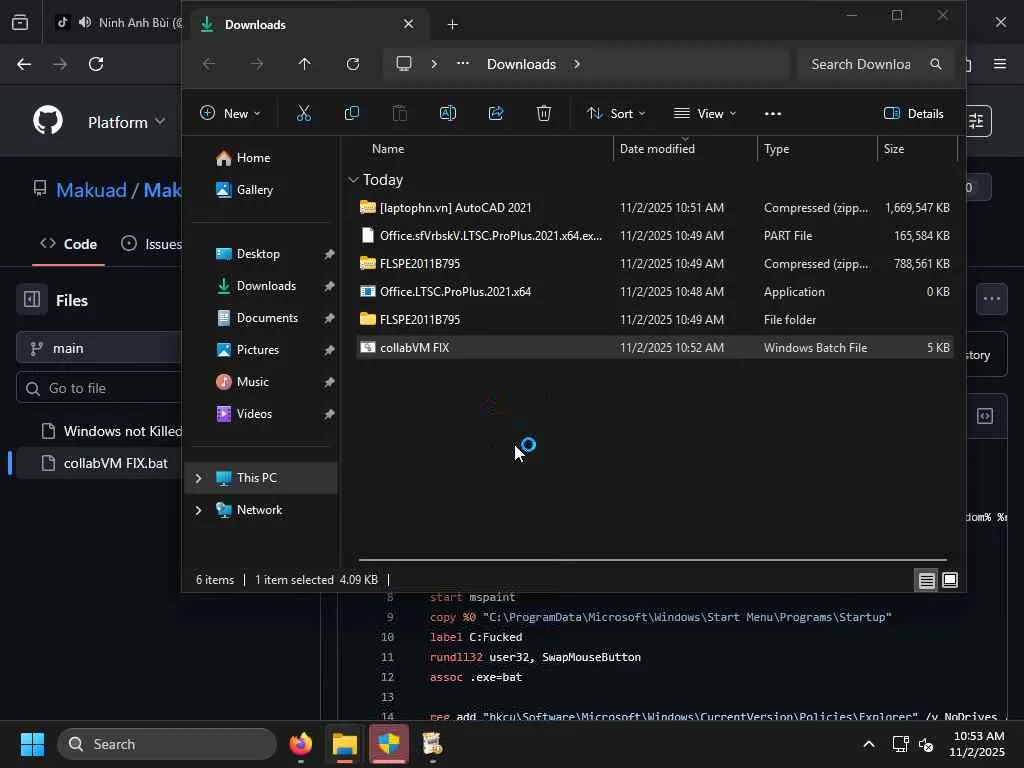Open File Explorer from the taskbar
Screen dimensions: 1024x768
[x=345, y=744]
